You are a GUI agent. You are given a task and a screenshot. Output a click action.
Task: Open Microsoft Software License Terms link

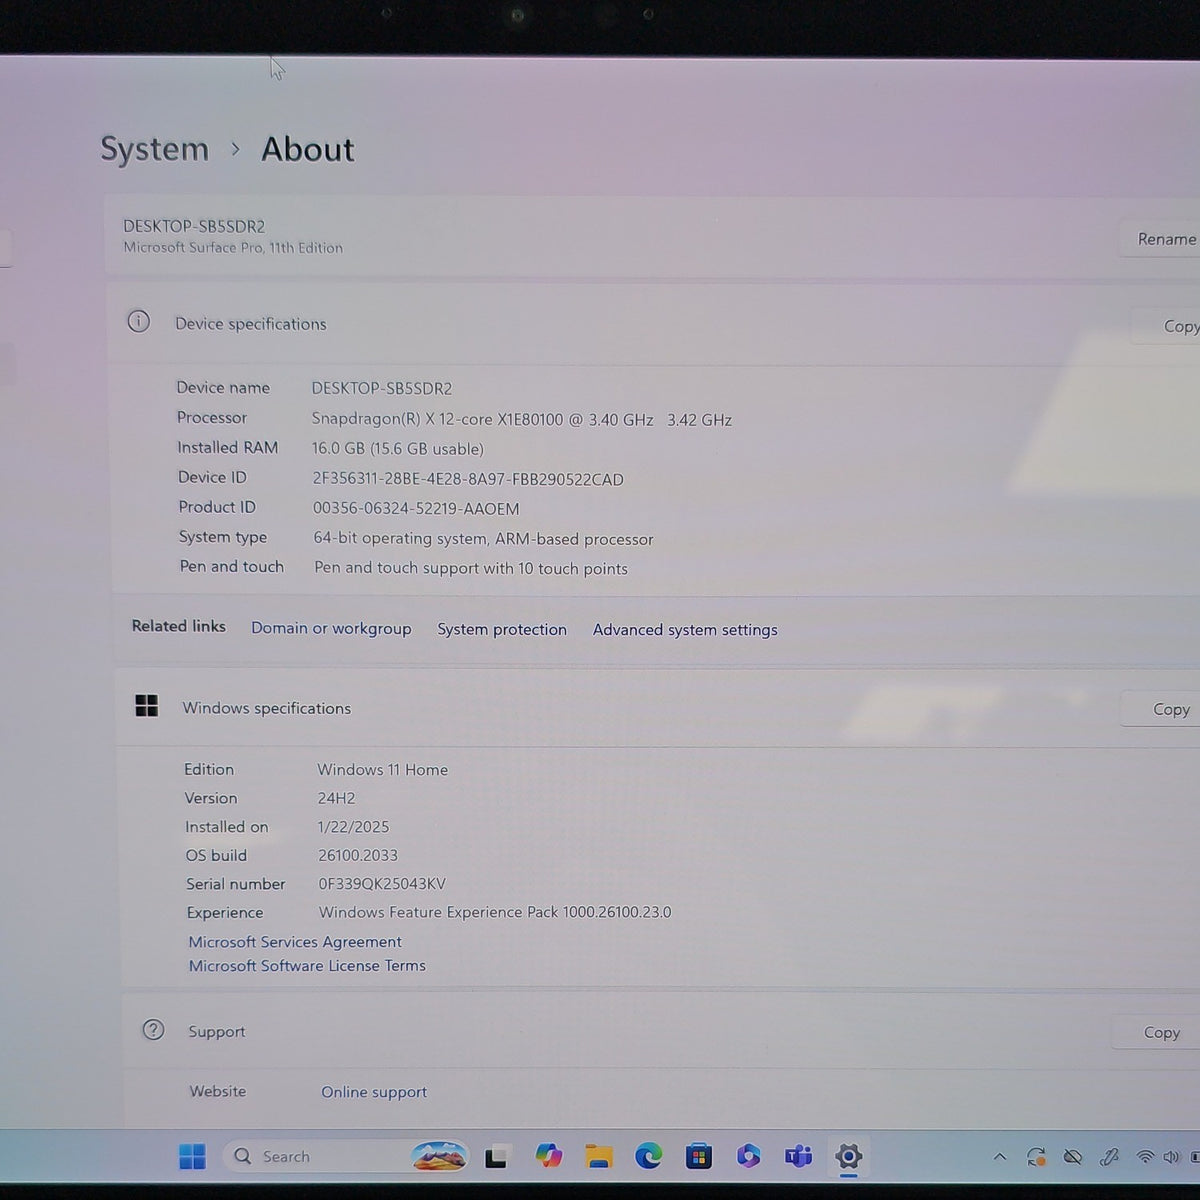(x=307, y=966)
